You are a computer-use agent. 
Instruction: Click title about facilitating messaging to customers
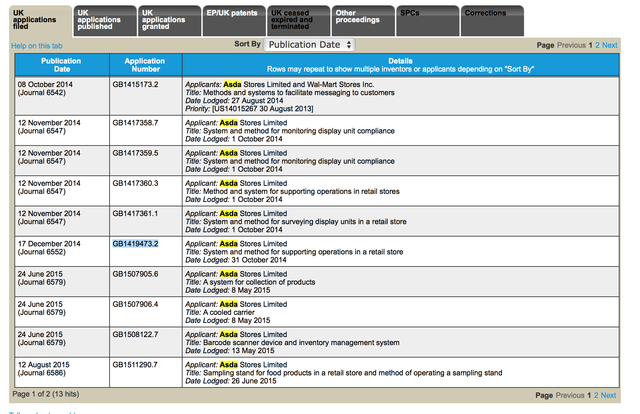click(290, 93)
